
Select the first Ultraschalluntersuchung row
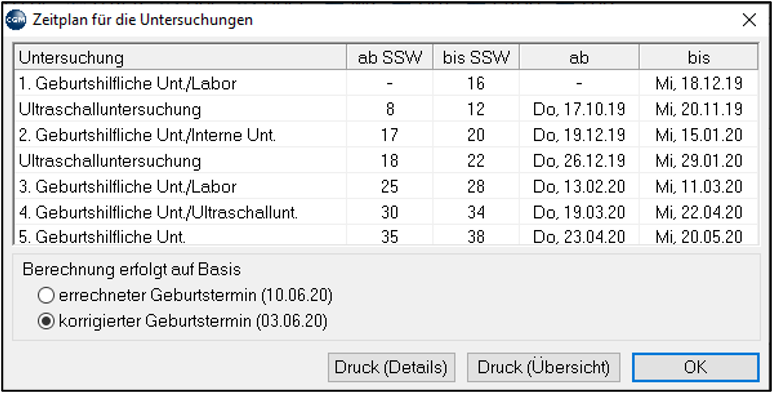point(386,109)
